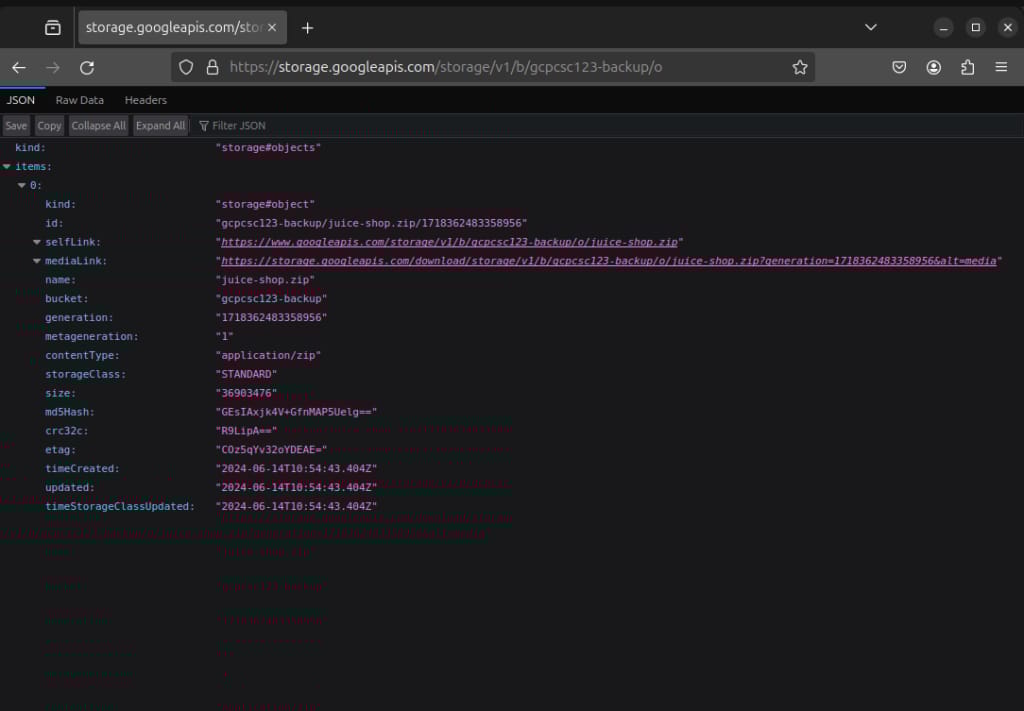Click the browser back arrow
The image size is (1024, 711).
18,67
